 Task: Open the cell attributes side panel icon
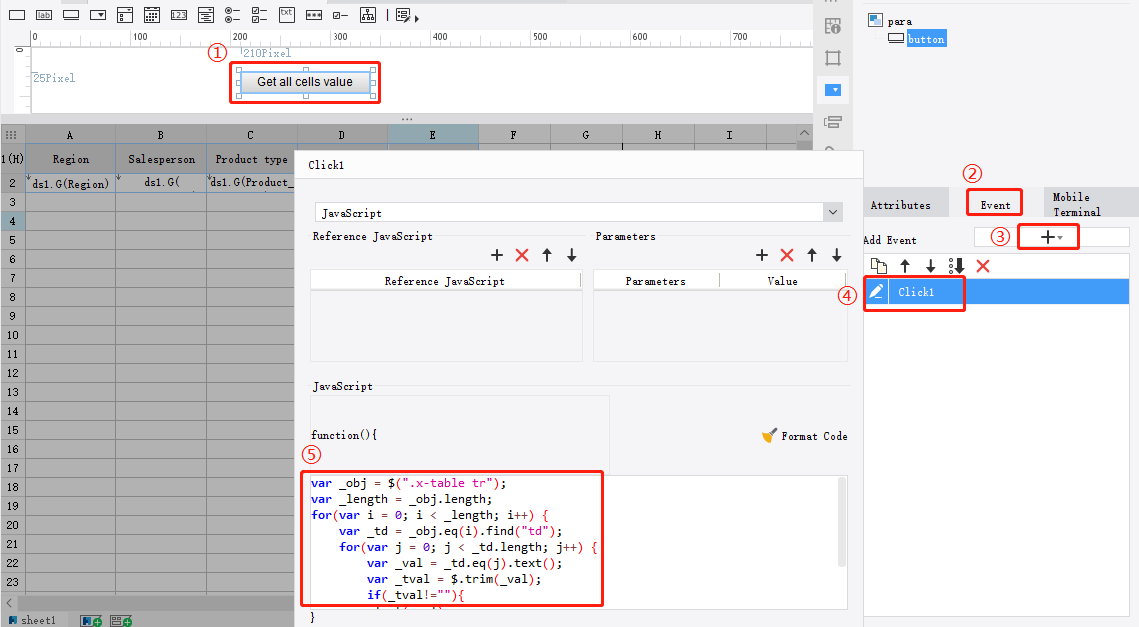pyautogui.click(x=833, y=27)
